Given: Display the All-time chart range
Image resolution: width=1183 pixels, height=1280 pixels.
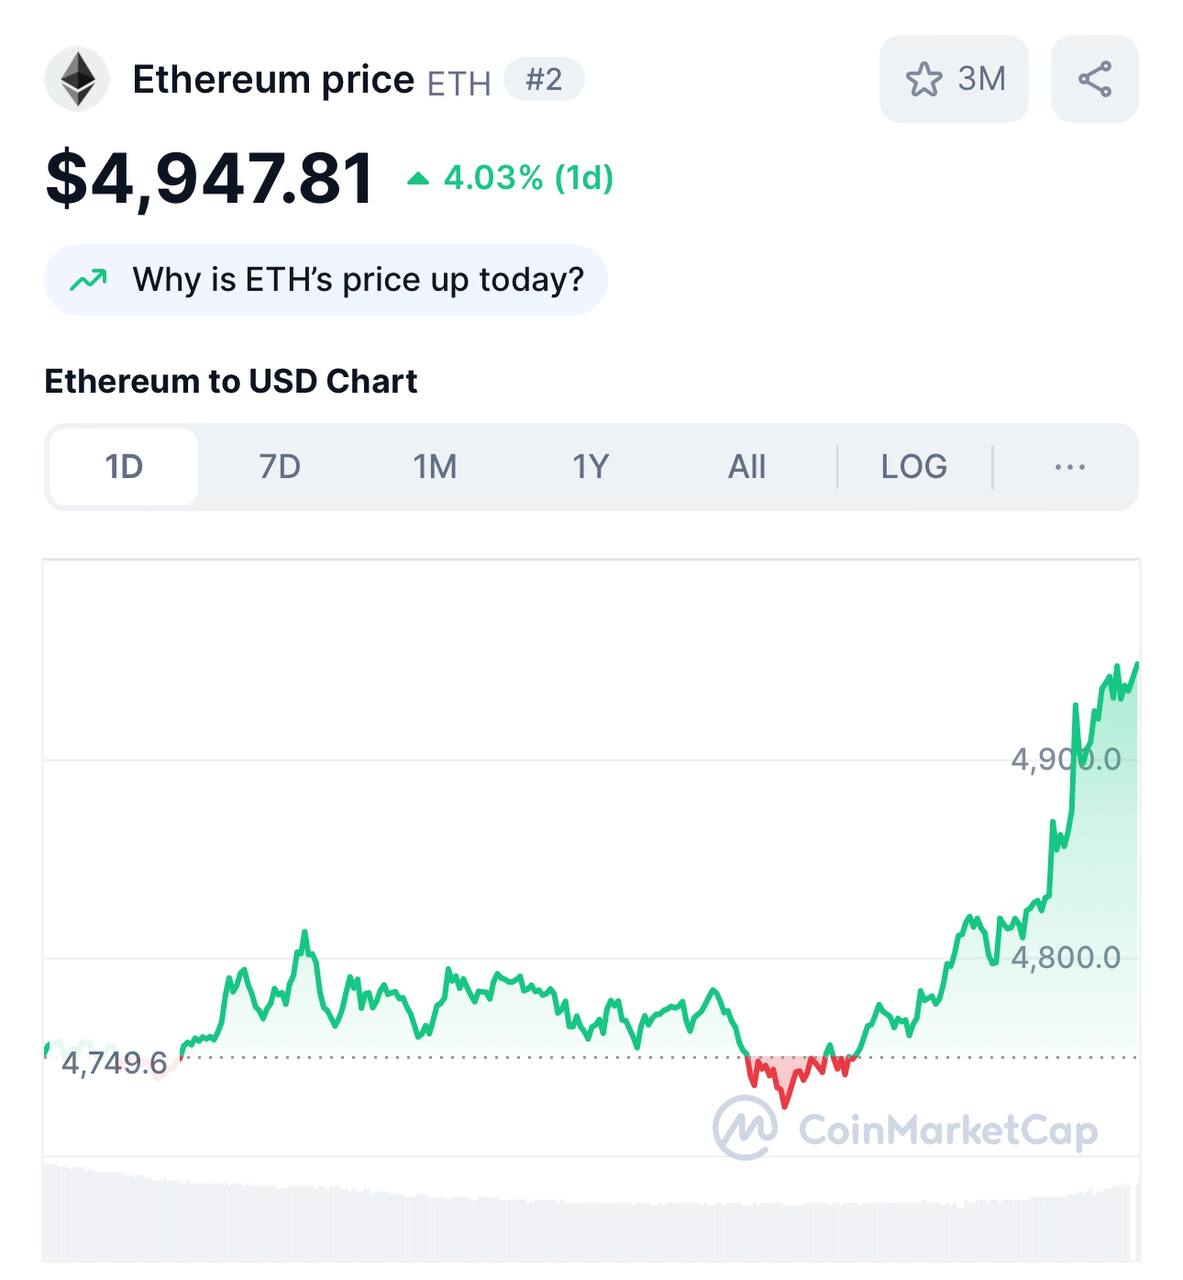Looking at the screenshot, I should click(746, 467).
